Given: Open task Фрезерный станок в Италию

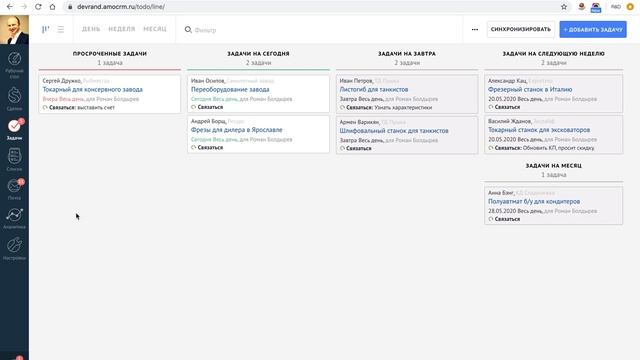Looking at the screenshot, I should point(530,89).
